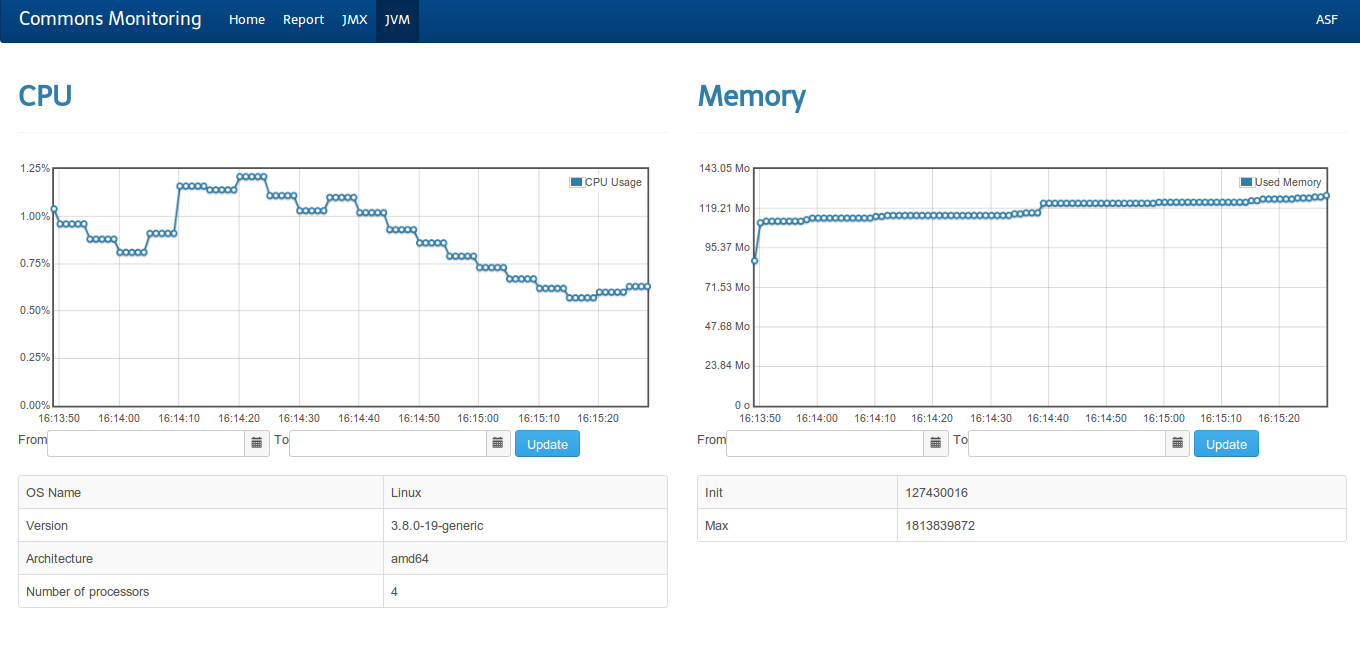
Task: Focus the Memory To date input field
Action: [x=1067, y=443]
